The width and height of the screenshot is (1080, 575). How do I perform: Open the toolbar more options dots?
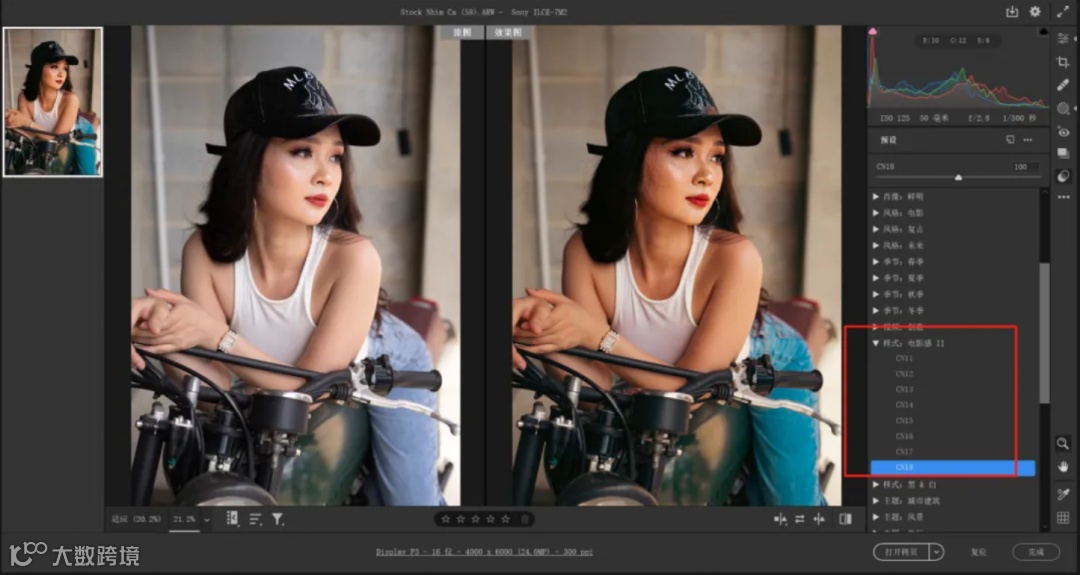pos(1063,198)
